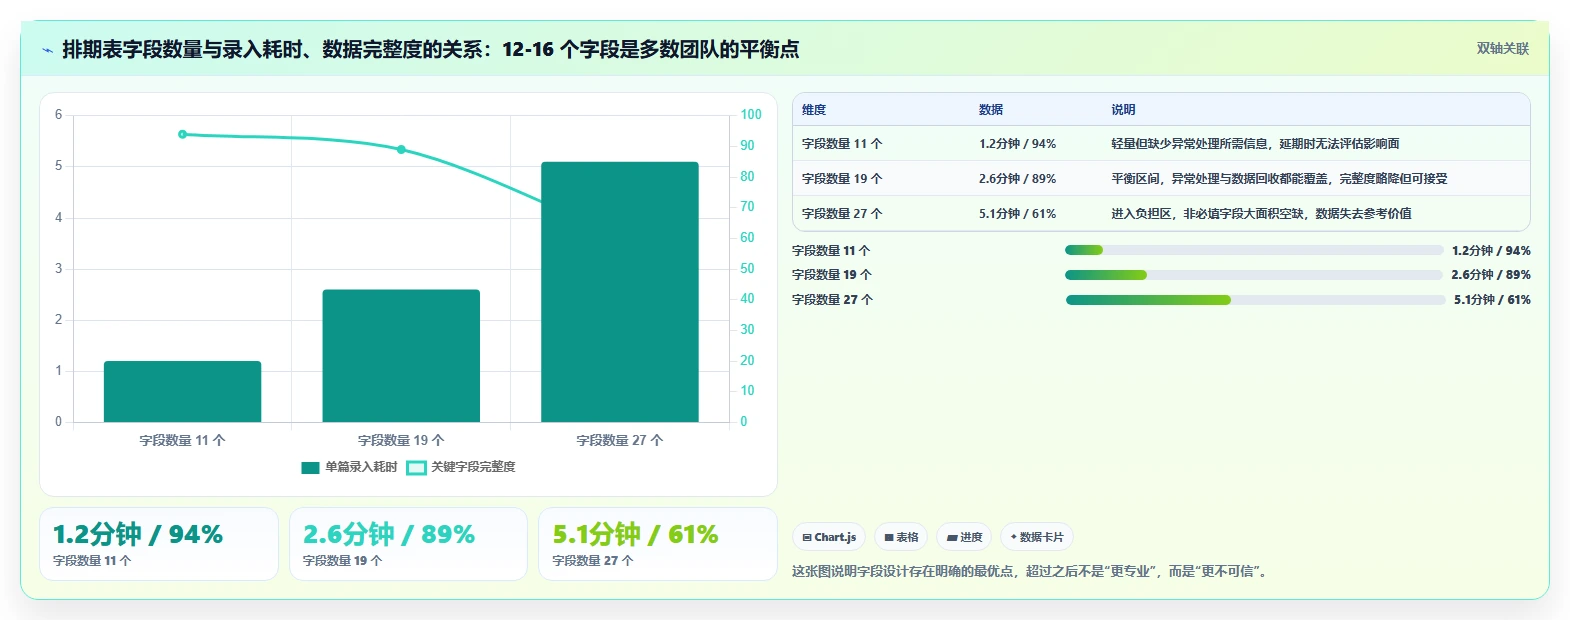This screenshot has width=1570, height=620.
Task: Click the 字段数量 11 个 progress bar
Action: point(1254,250)
